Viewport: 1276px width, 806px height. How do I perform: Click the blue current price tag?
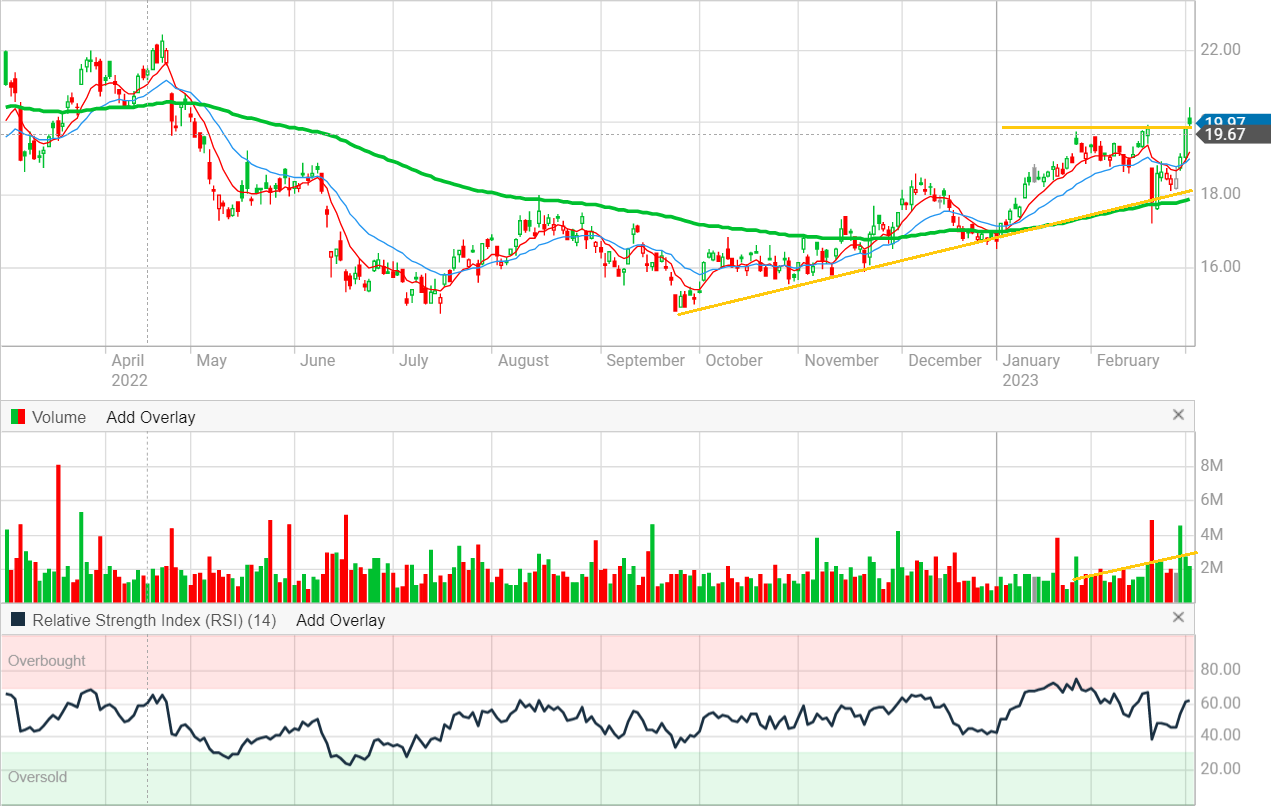point(1224,120)
